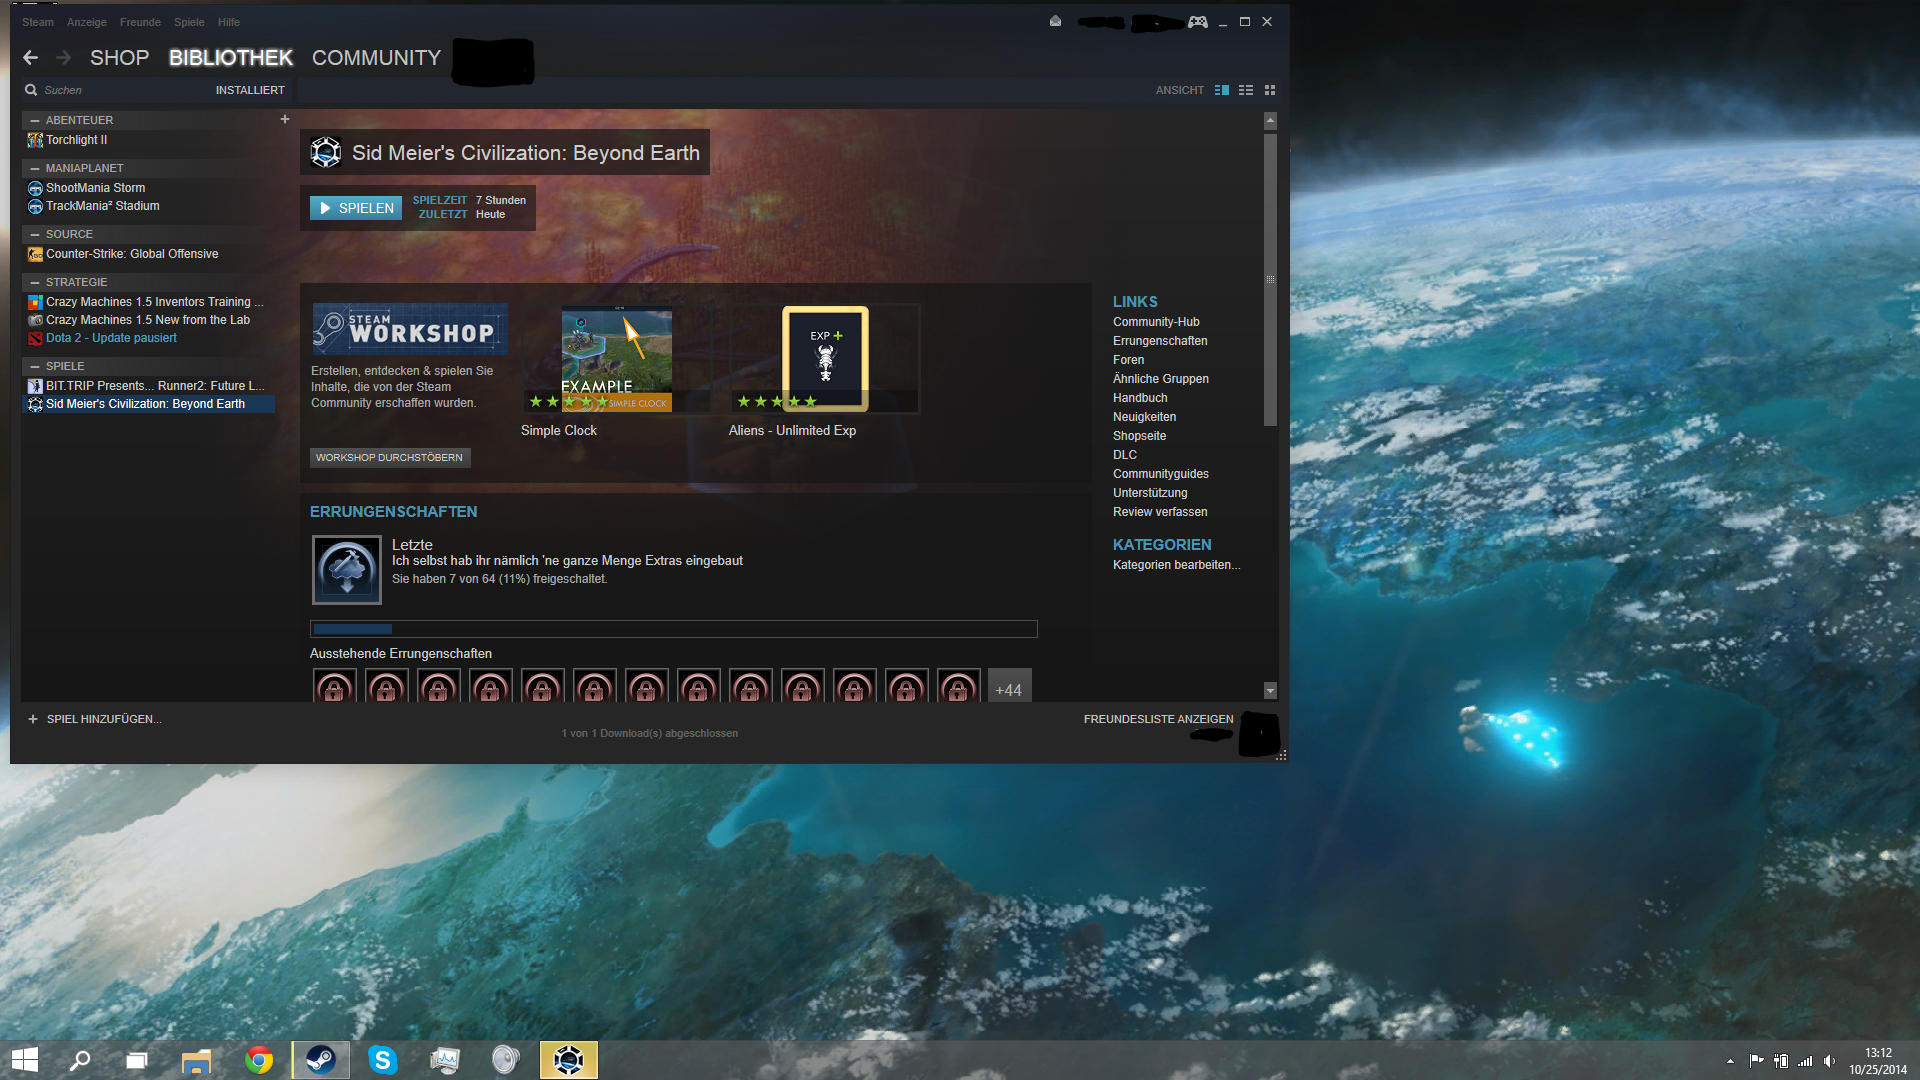
Task: Go back with the back arrow
Action: tap(30, 58)
